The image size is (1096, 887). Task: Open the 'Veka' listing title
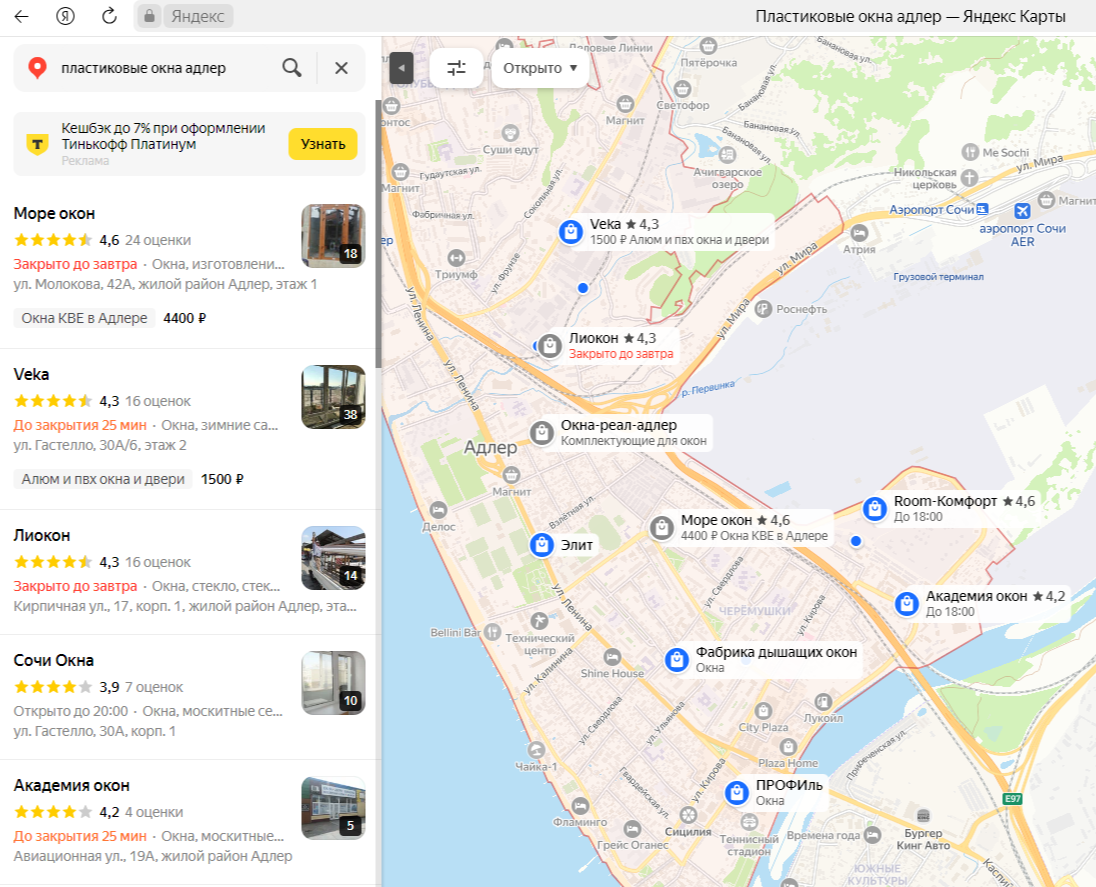31,375
